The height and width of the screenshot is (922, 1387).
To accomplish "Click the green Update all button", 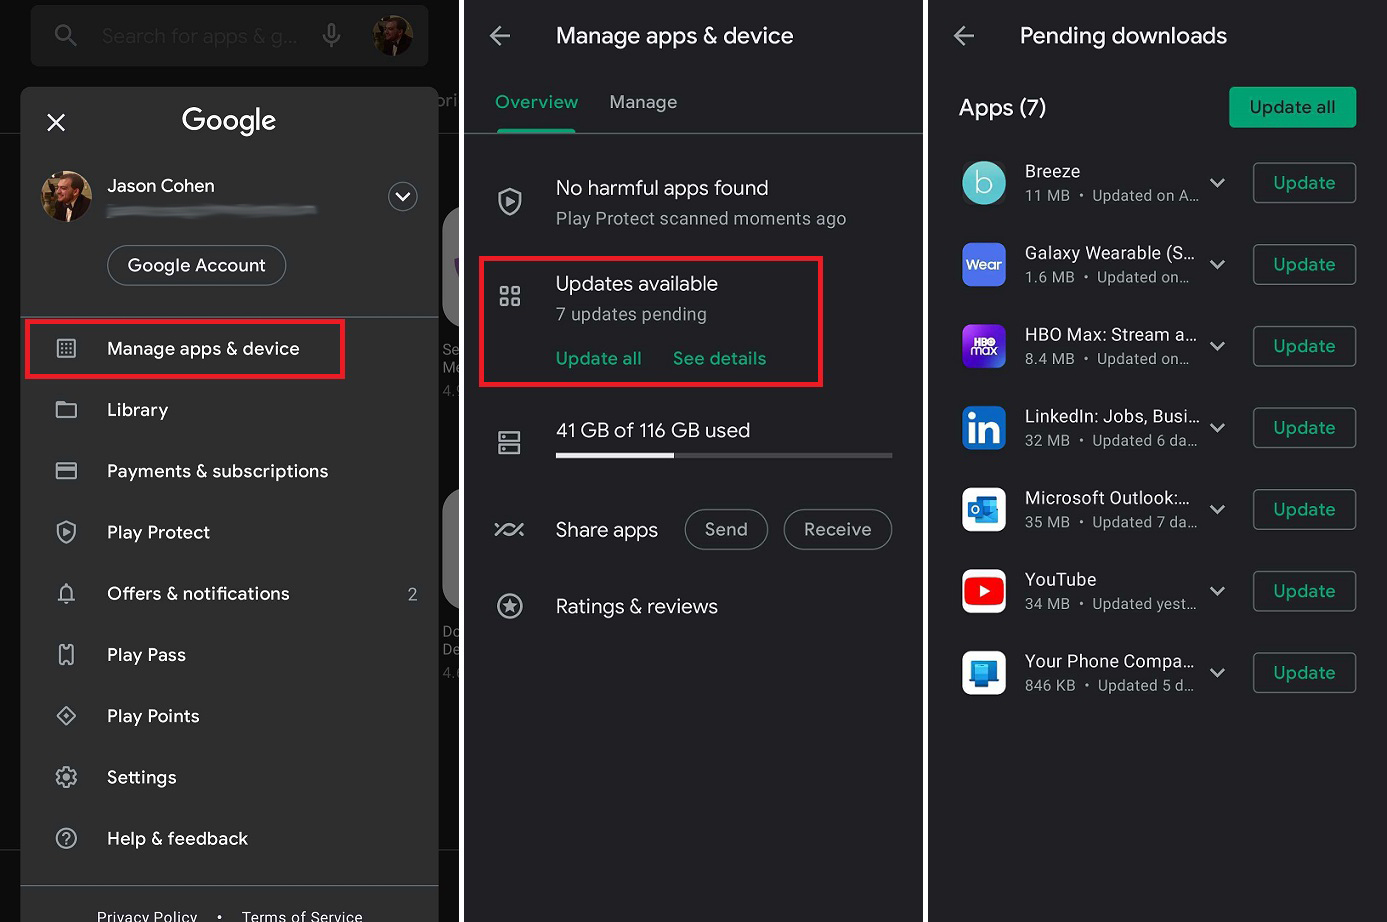I will pyautogui.click(x=1292, y=107).
